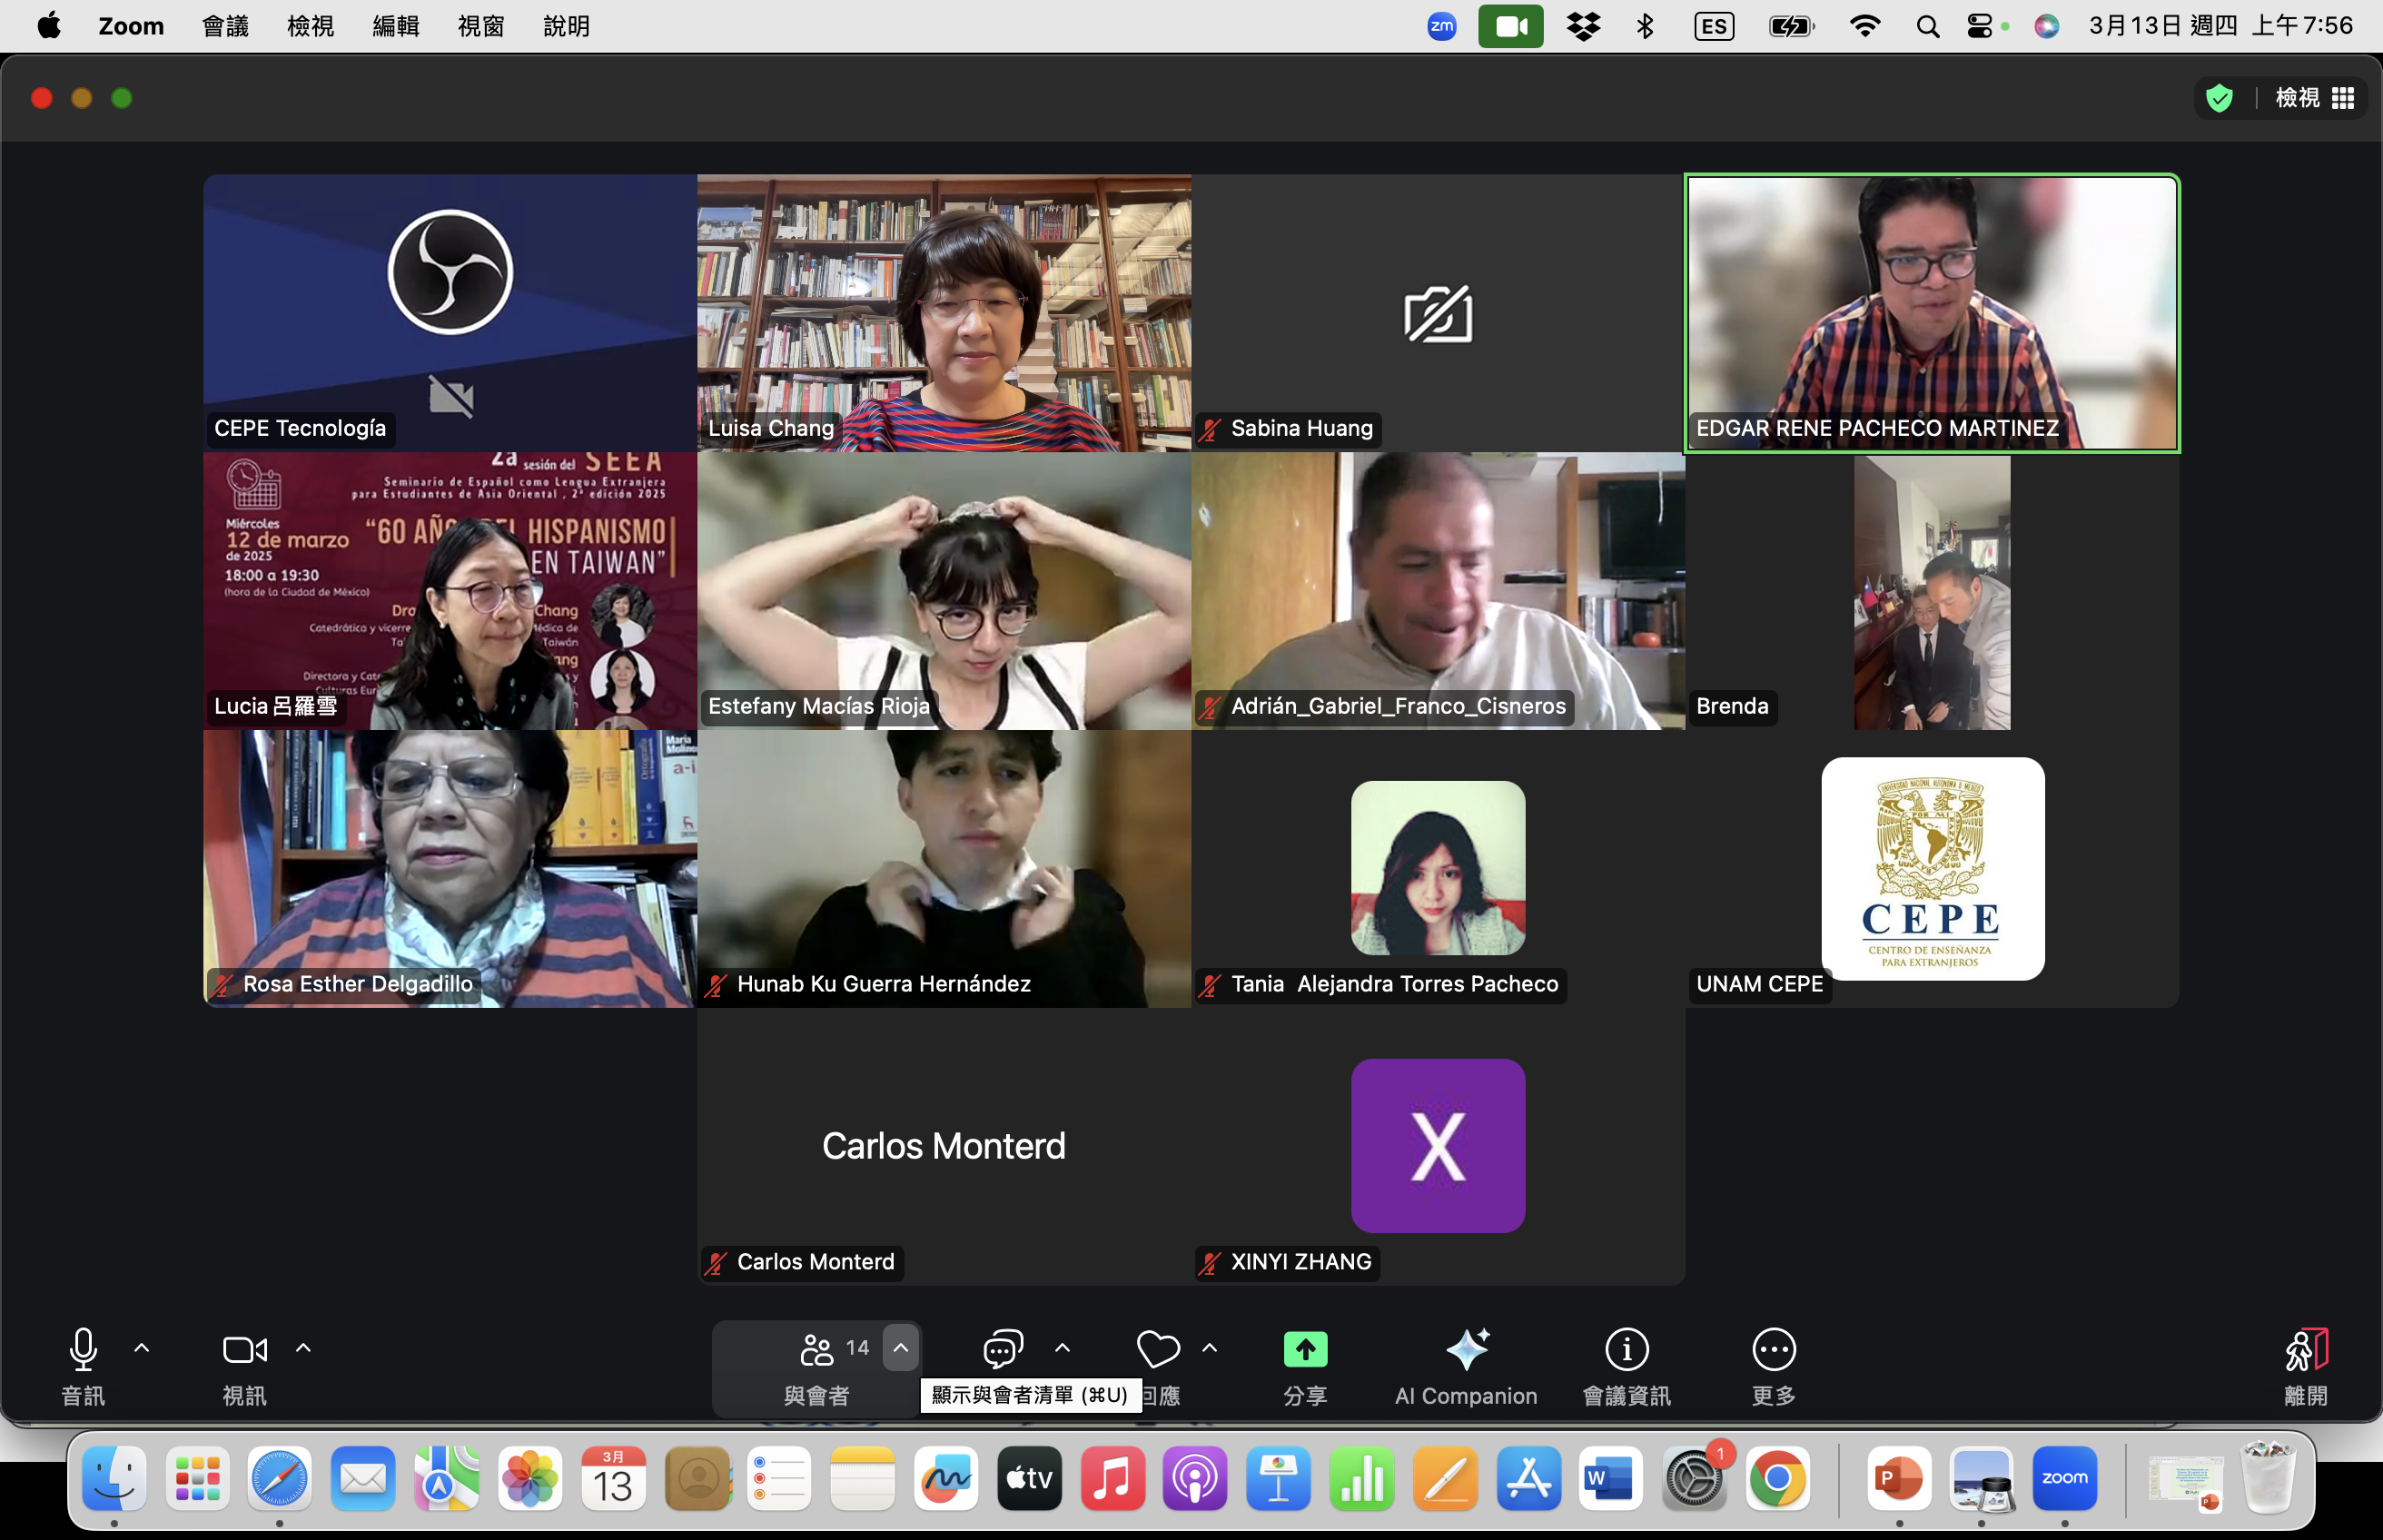Click the green camera indicator in menu bar
The width and height of the screenshot is (2383, 1540).
(1510, 26)
